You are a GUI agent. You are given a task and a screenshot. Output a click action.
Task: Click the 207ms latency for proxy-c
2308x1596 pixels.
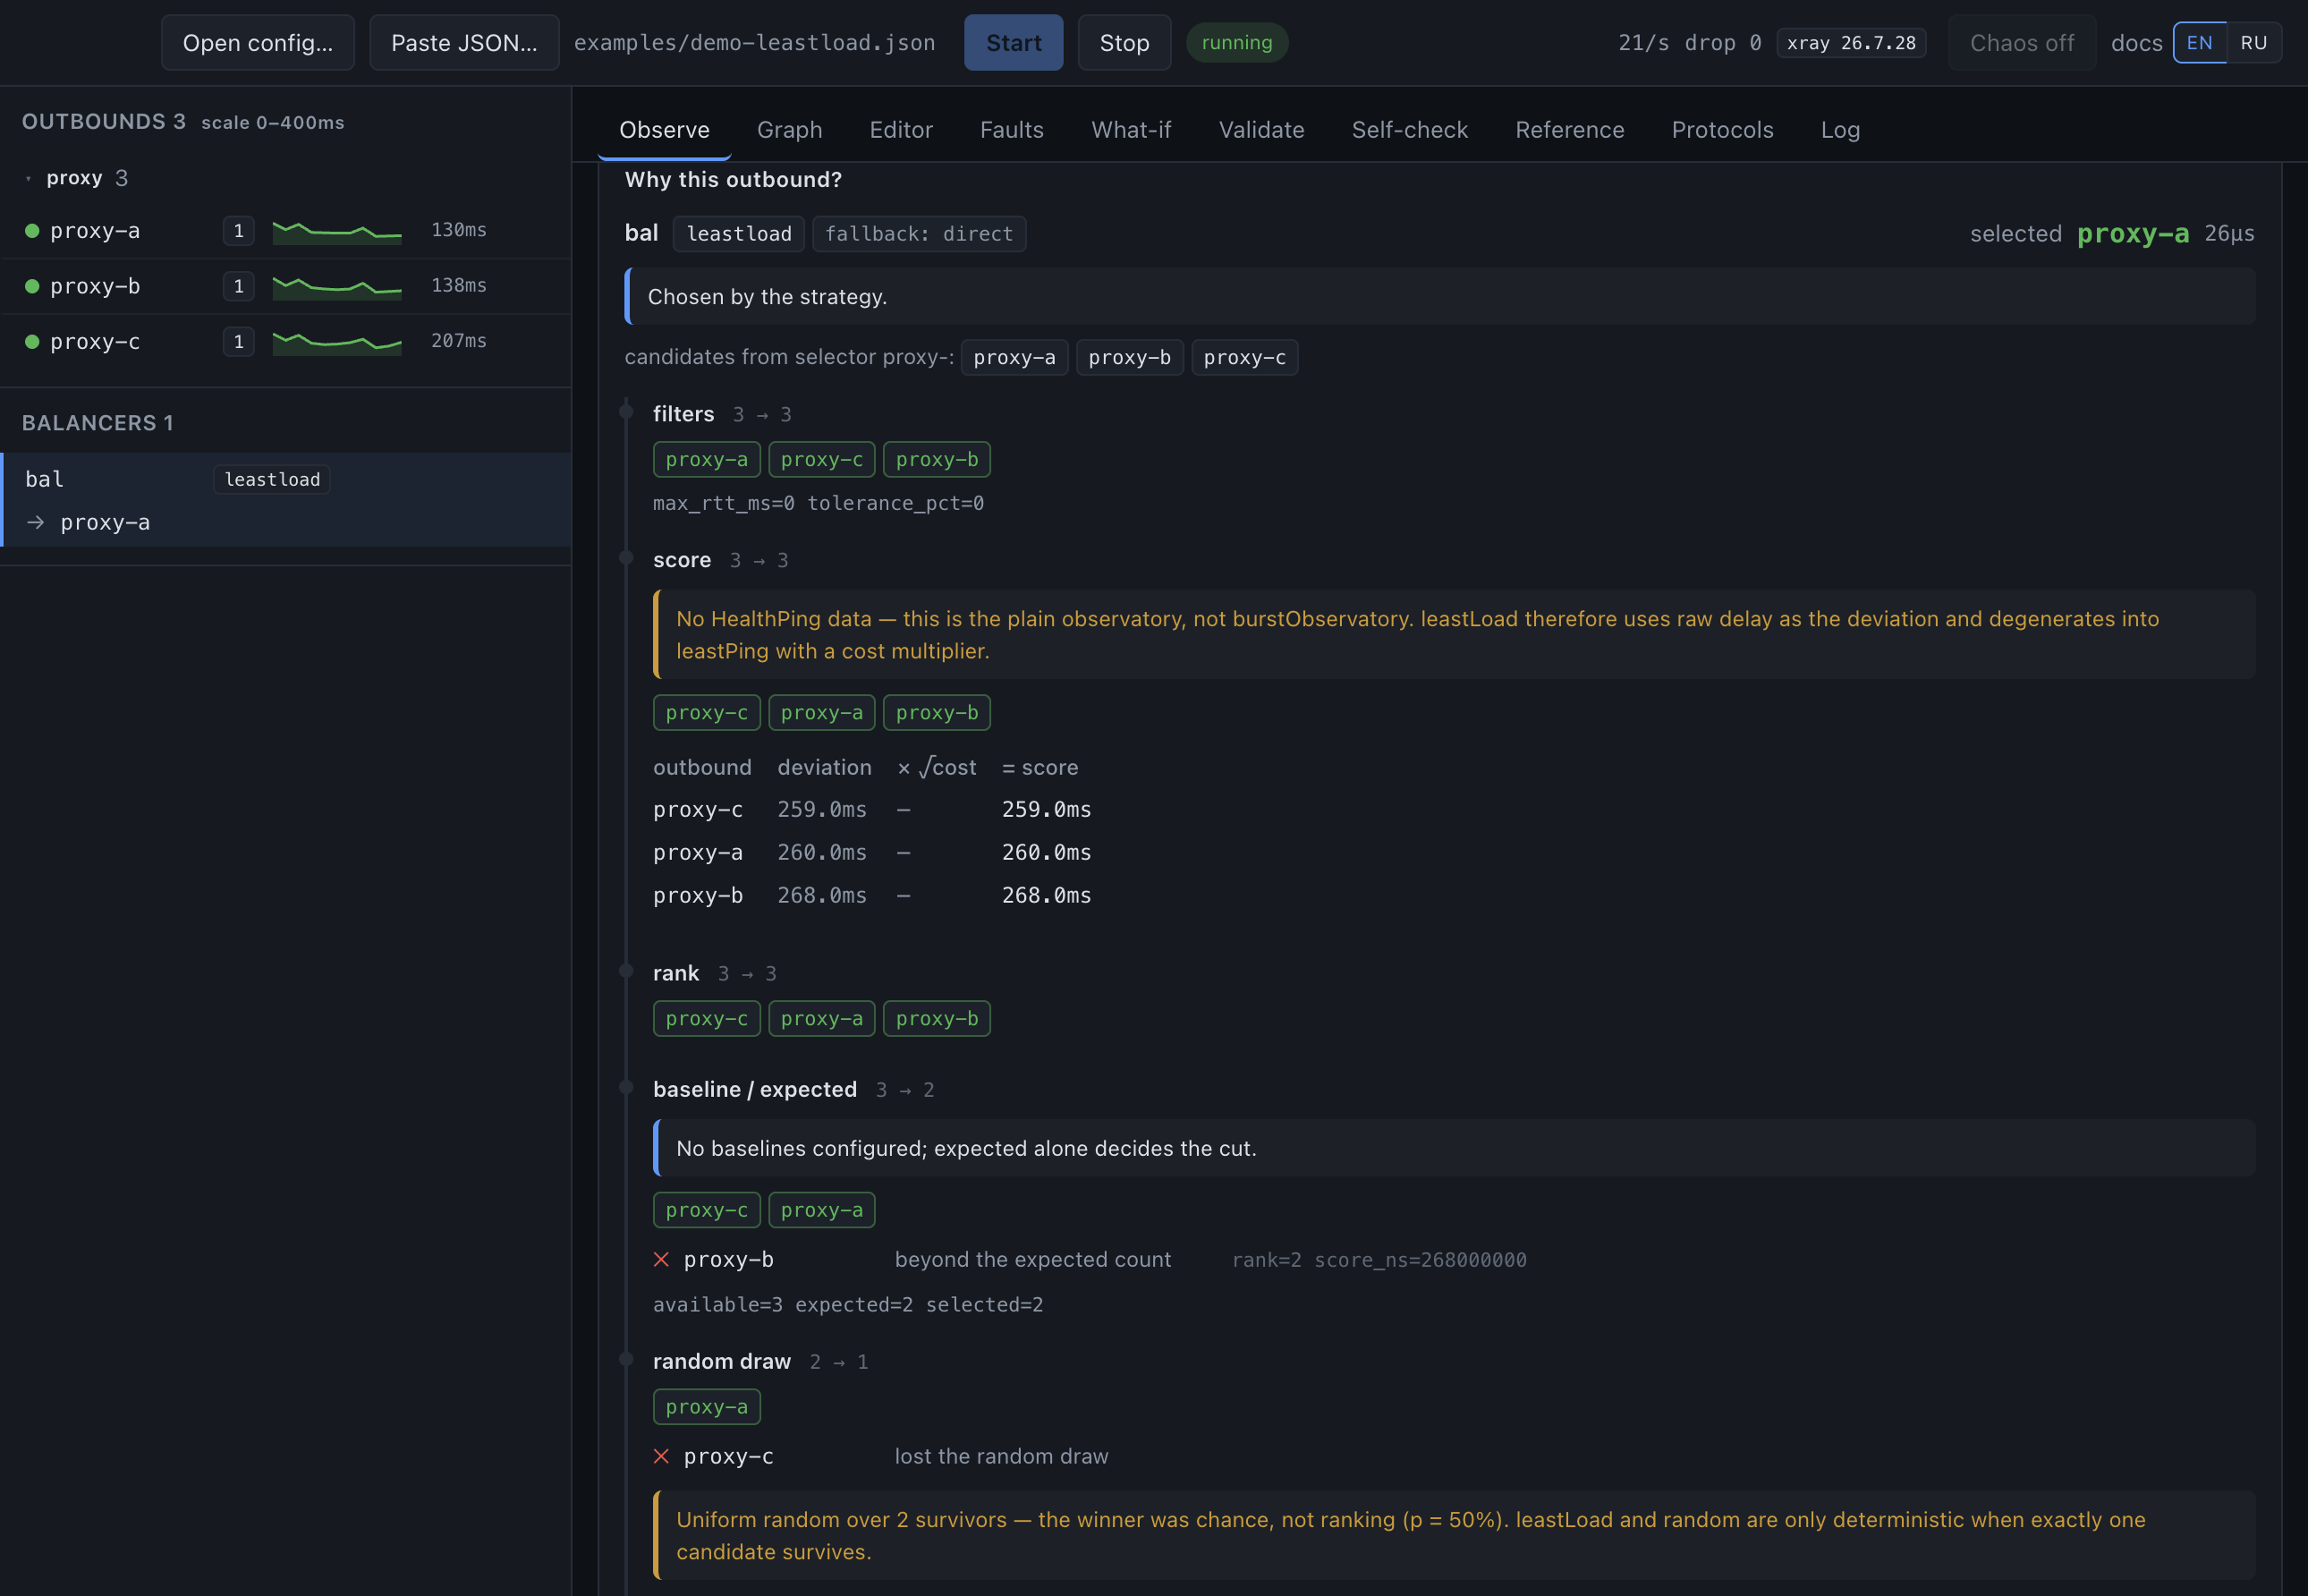[459, 341]
